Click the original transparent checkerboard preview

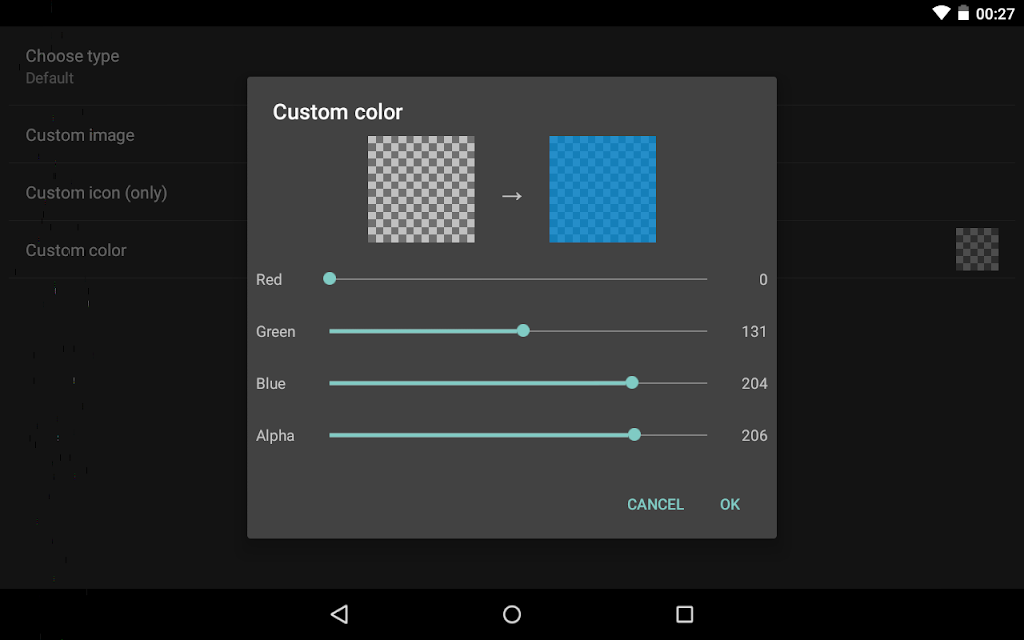tap(421, 189)
